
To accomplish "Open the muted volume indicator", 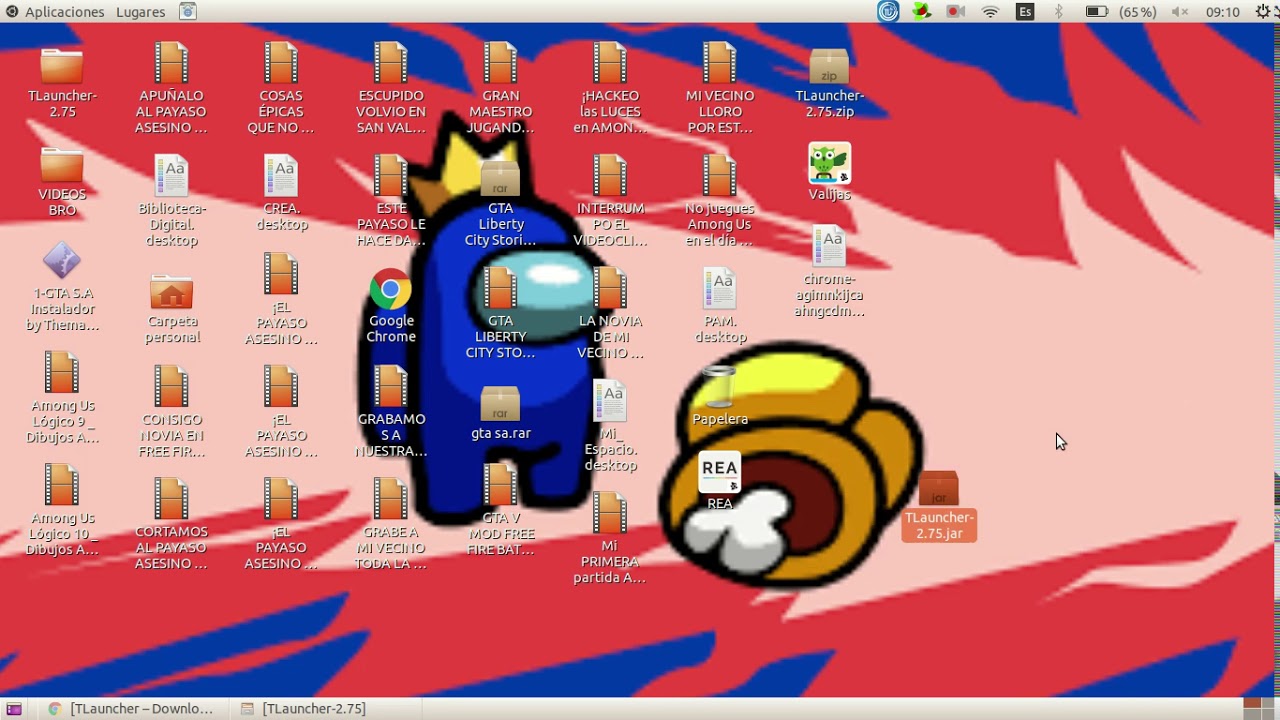I will click(x=1180, y=12).
